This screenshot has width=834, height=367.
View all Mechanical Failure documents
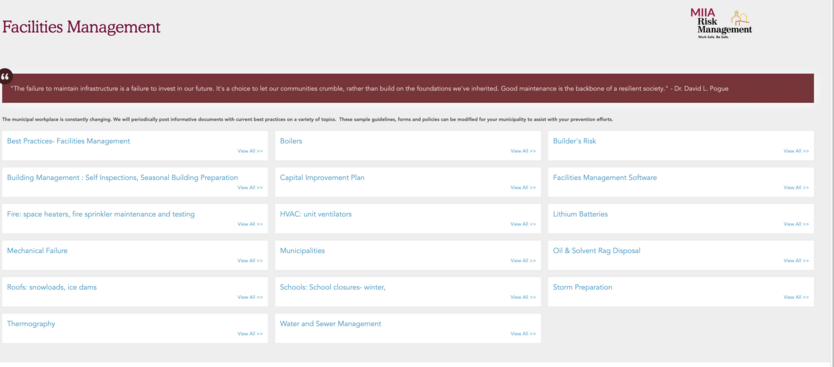pos(250,261)
